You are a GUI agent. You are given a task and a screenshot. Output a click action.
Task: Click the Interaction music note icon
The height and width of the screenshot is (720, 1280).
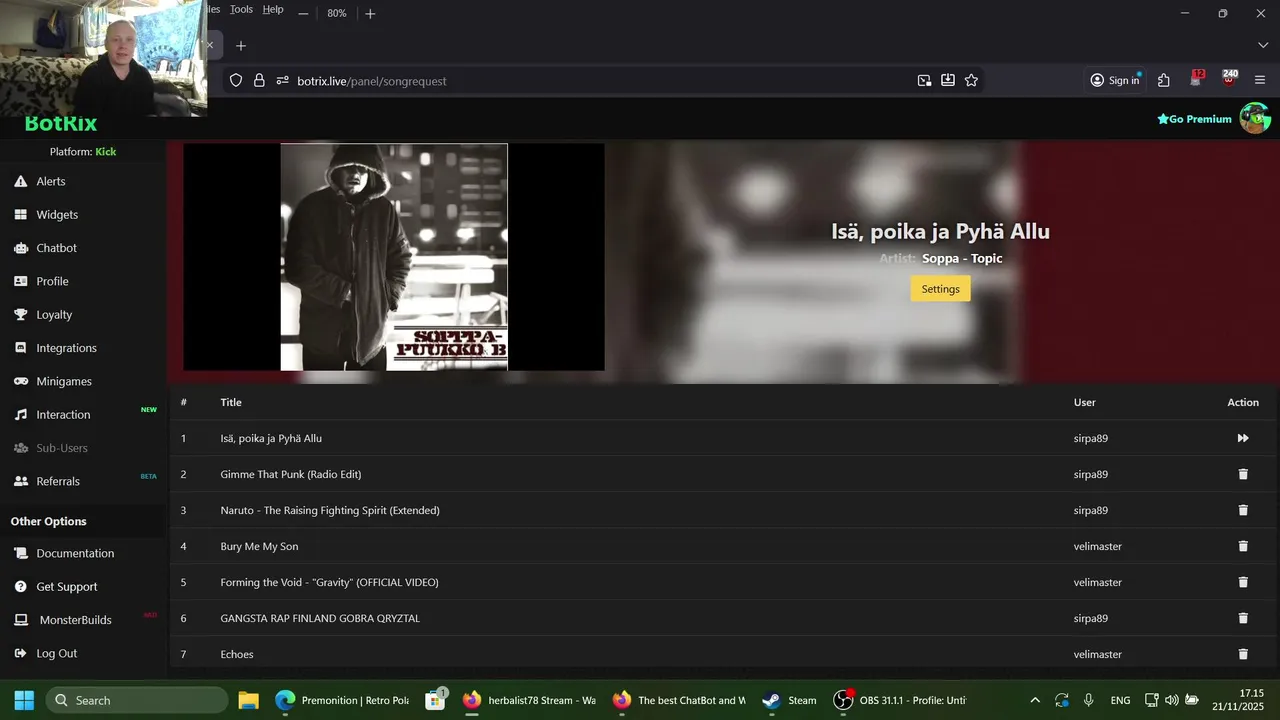pos(20,414)
